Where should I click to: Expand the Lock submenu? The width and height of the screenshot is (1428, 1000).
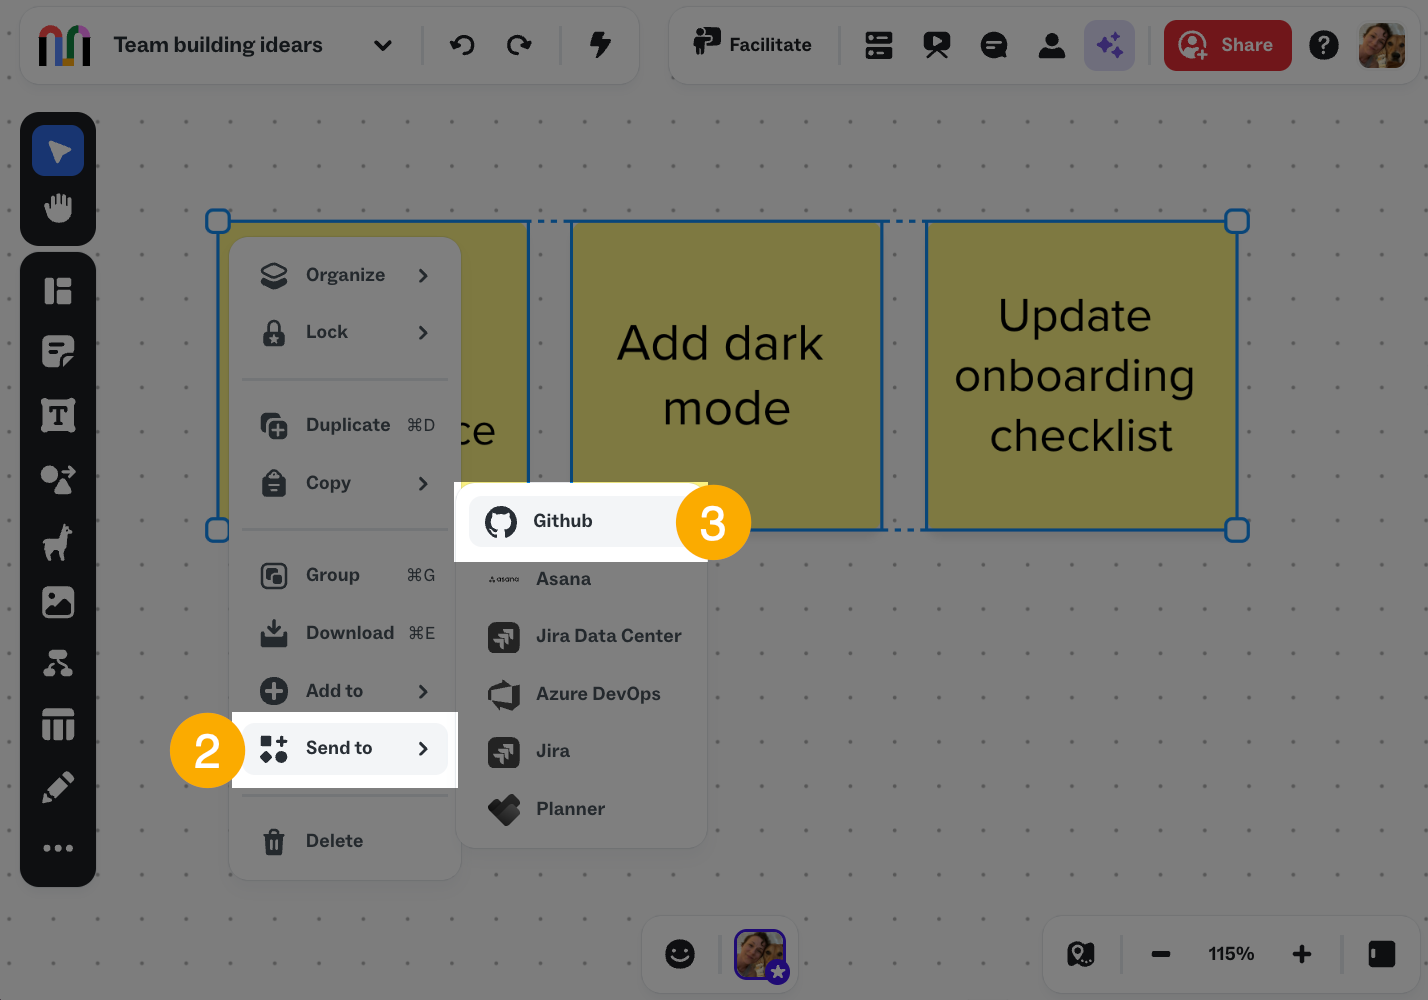click(345, 332)
